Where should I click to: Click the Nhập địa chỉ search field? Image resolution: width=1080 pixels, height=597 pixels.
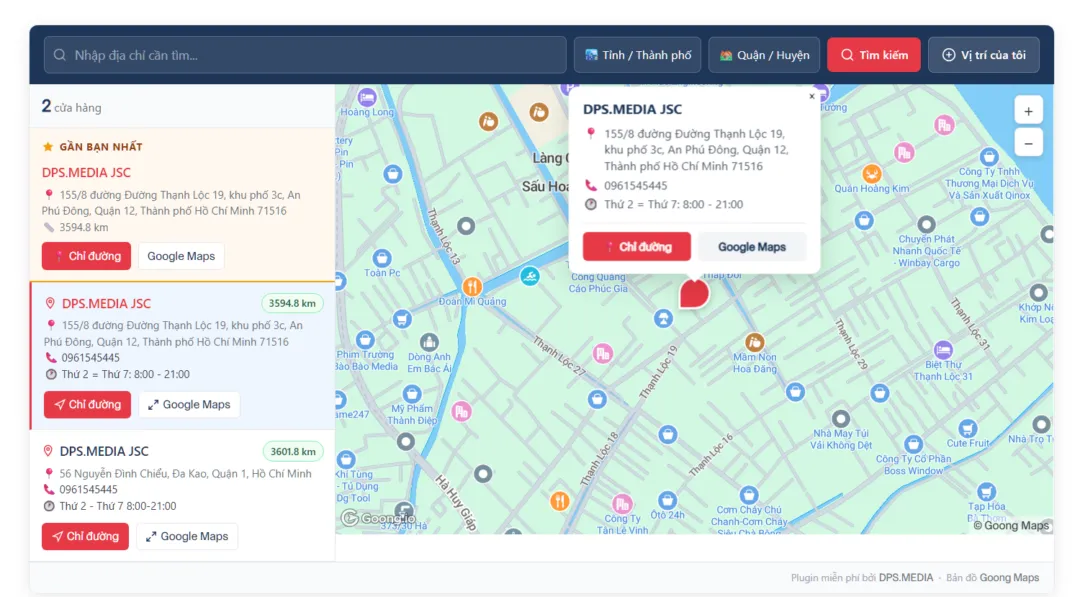(x=300, y=55)
